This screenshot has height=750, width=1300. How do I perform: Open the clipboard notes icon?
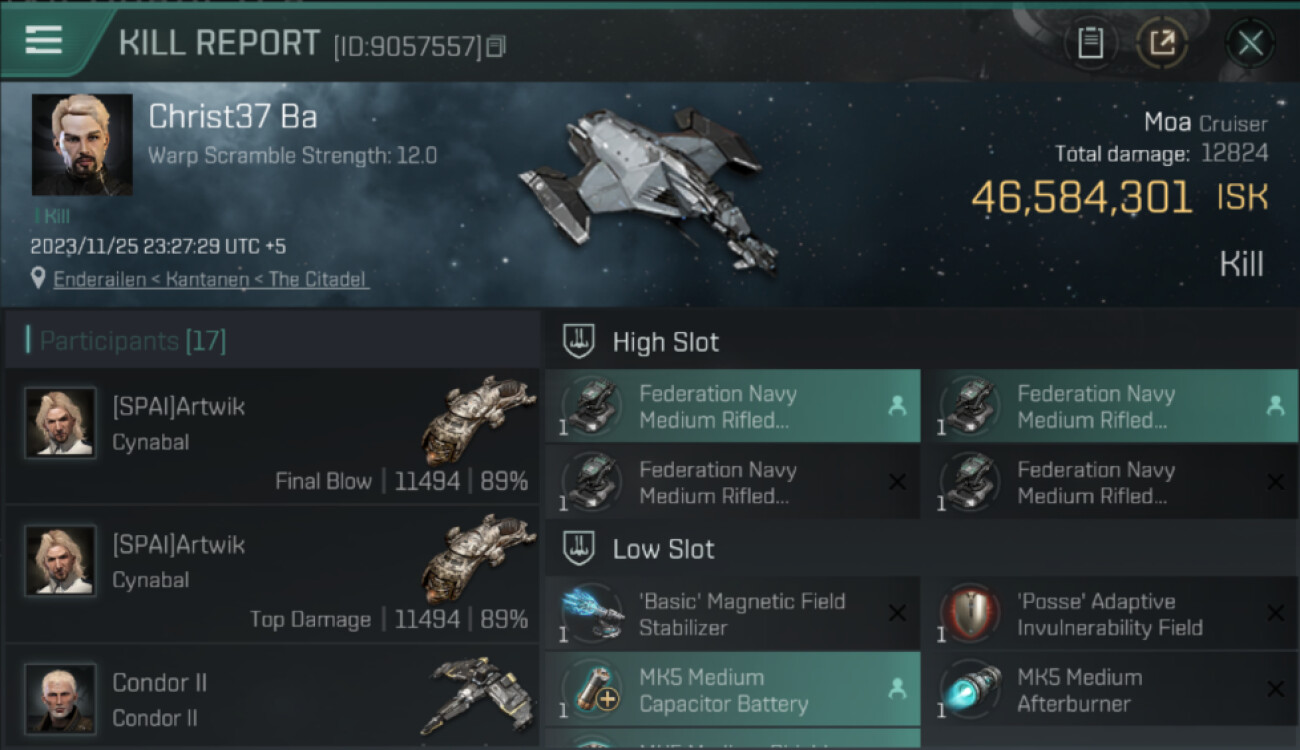pos(1090,43)
